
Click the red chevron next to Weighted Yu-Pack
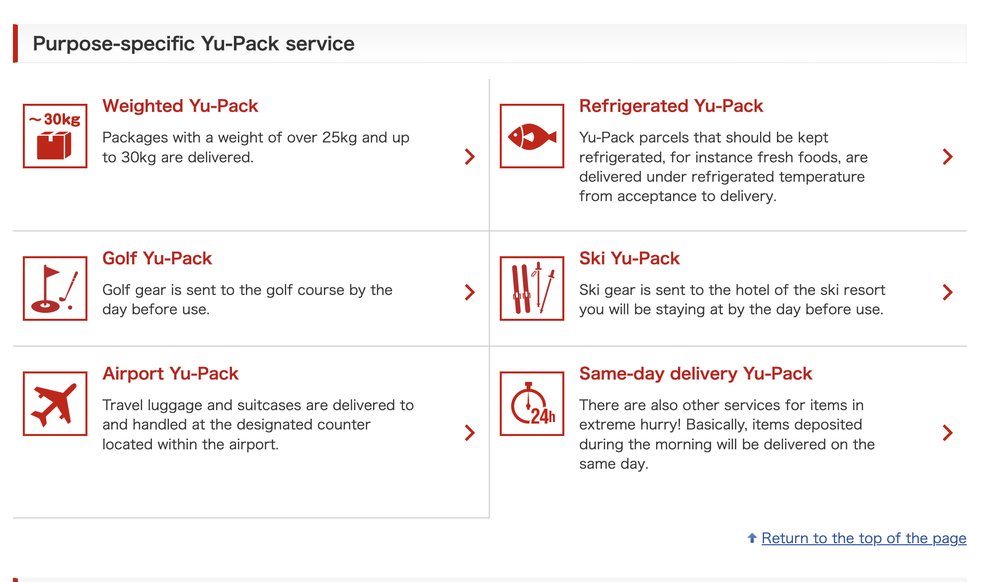point(469,155)
